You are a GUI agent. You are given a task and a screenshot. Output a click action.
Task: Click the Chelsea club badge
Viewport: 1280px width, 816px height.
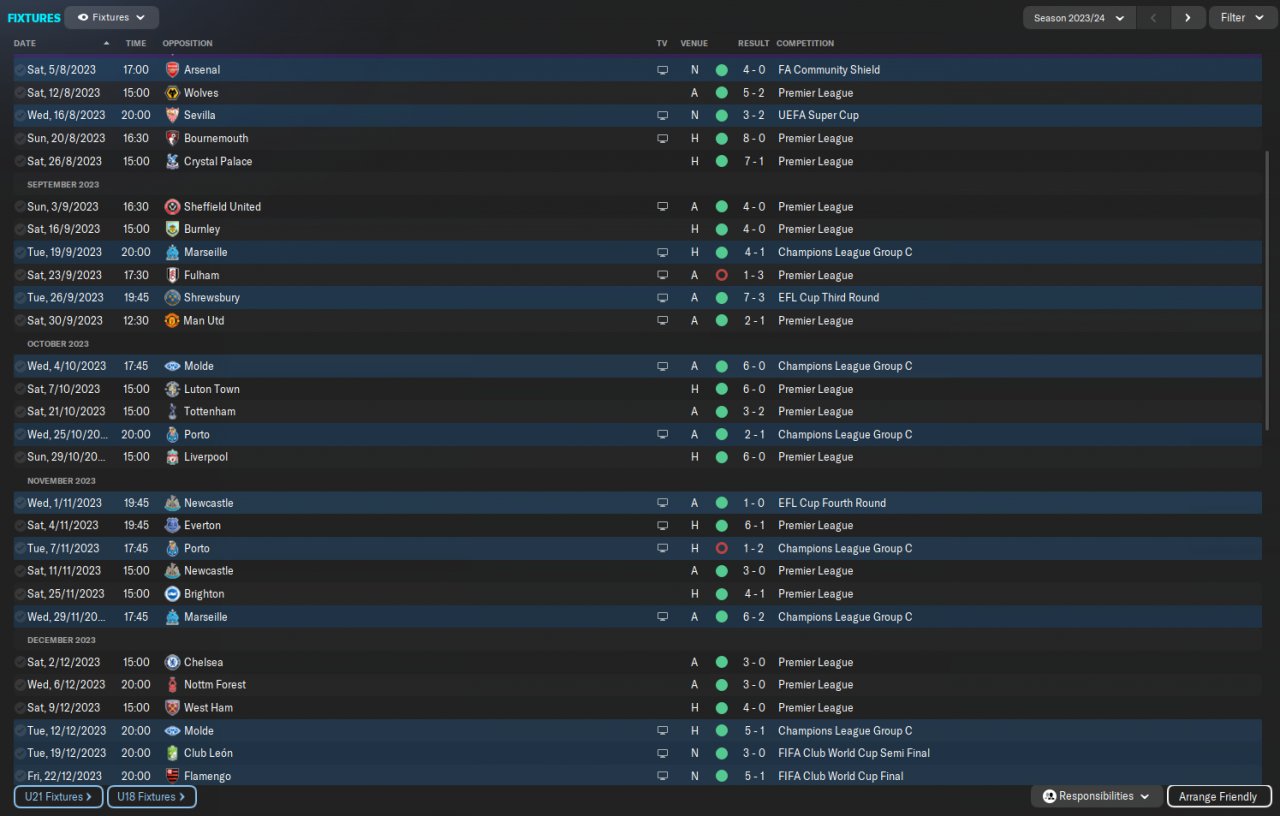[x=172, y=662]
